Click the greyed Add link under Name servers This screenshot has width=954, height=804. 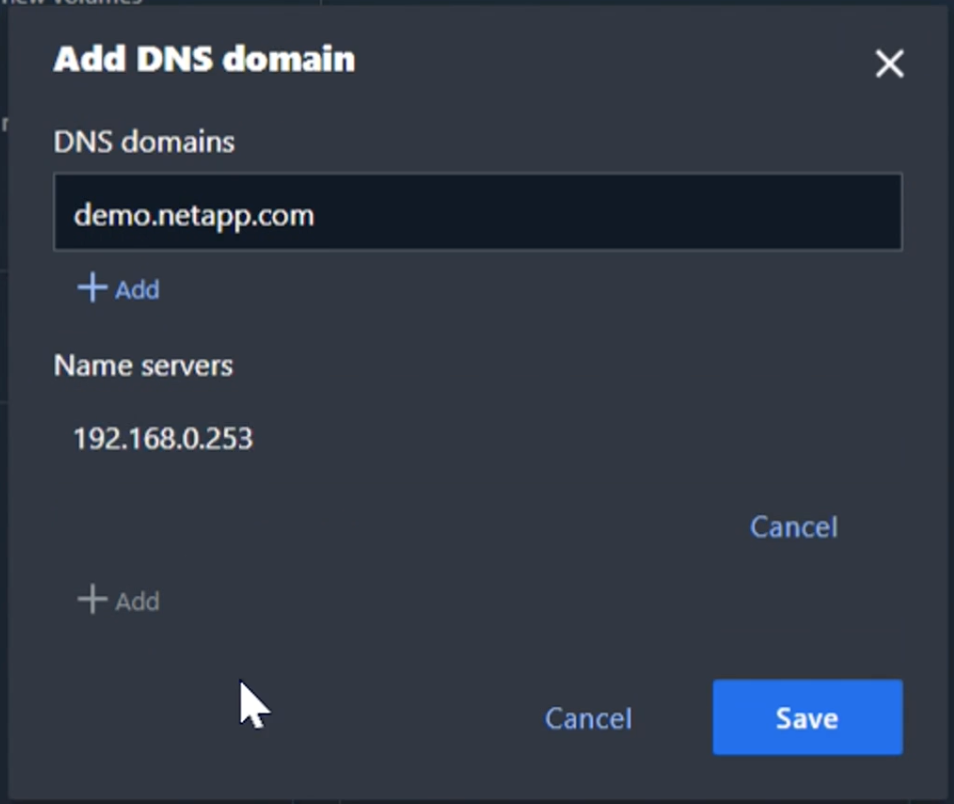(x=137, y=601)
